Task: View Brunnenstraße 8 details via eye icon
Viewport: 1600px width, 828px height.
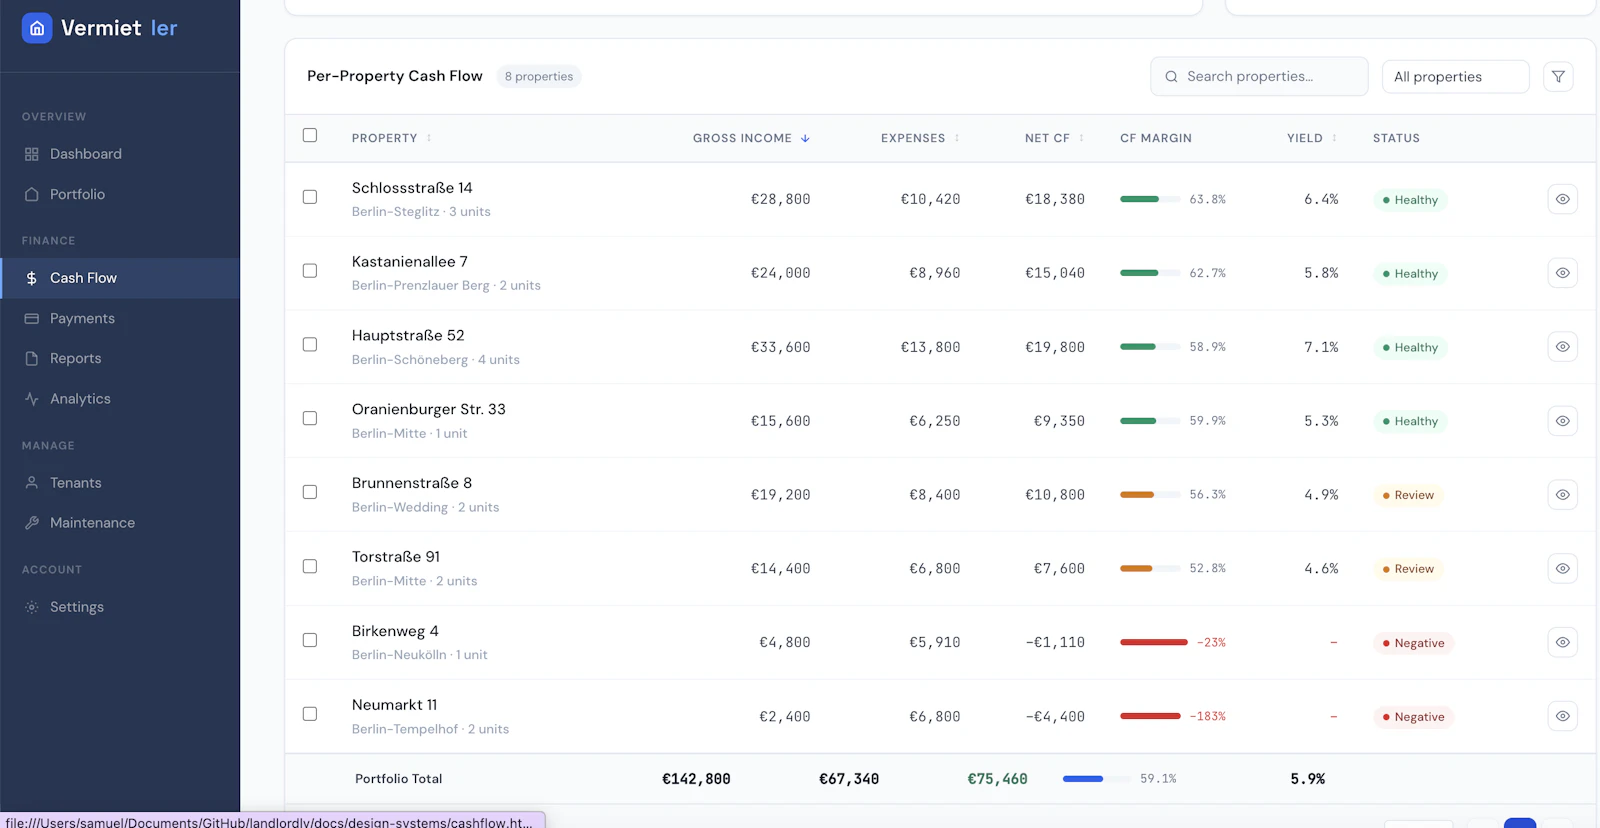Action: [1562, 495]
